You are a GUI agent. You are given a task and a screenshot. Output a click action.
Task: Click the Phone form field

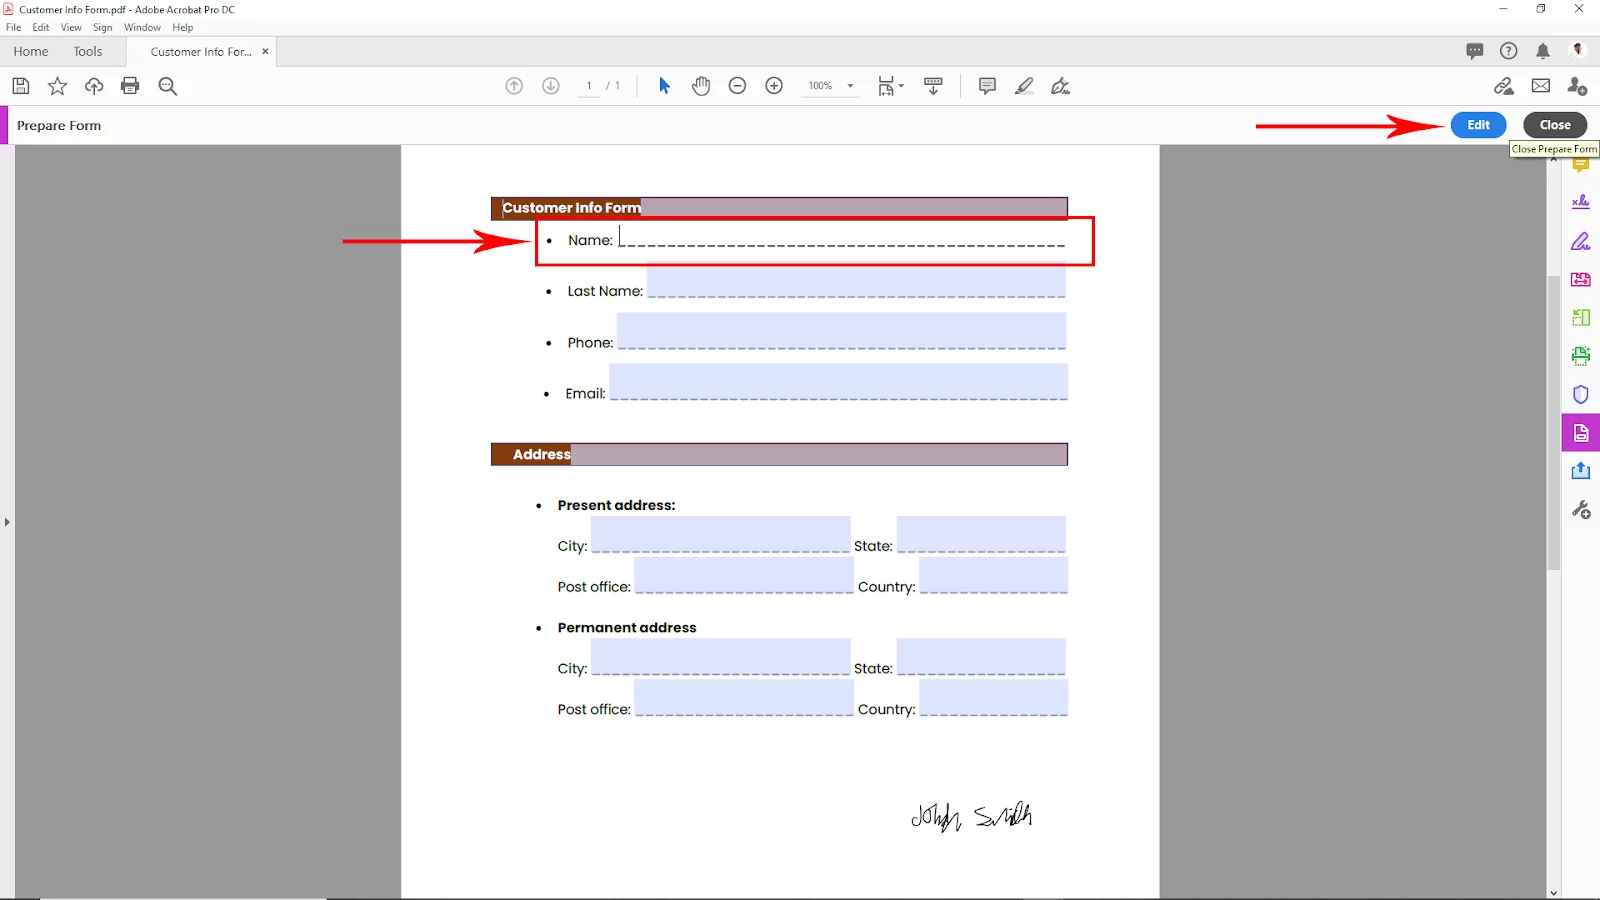pos(841,331)
